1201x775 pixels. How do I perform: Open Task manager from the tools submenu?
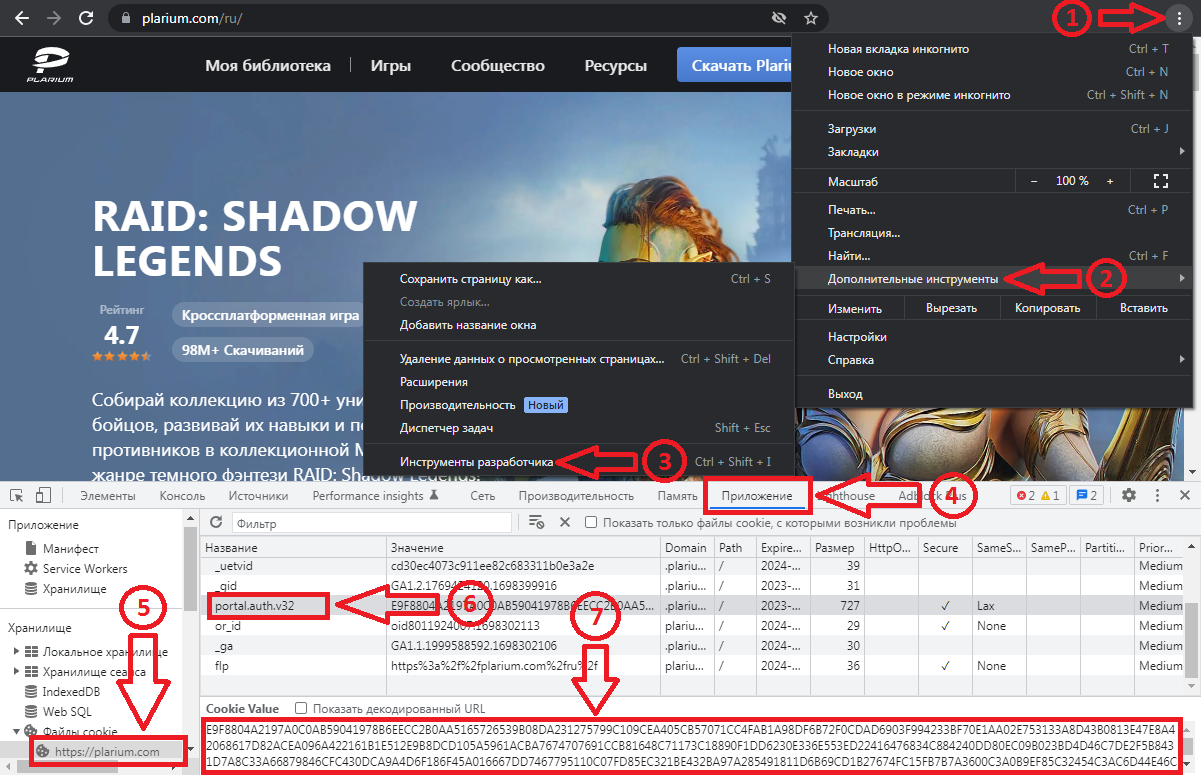[580, 428]
